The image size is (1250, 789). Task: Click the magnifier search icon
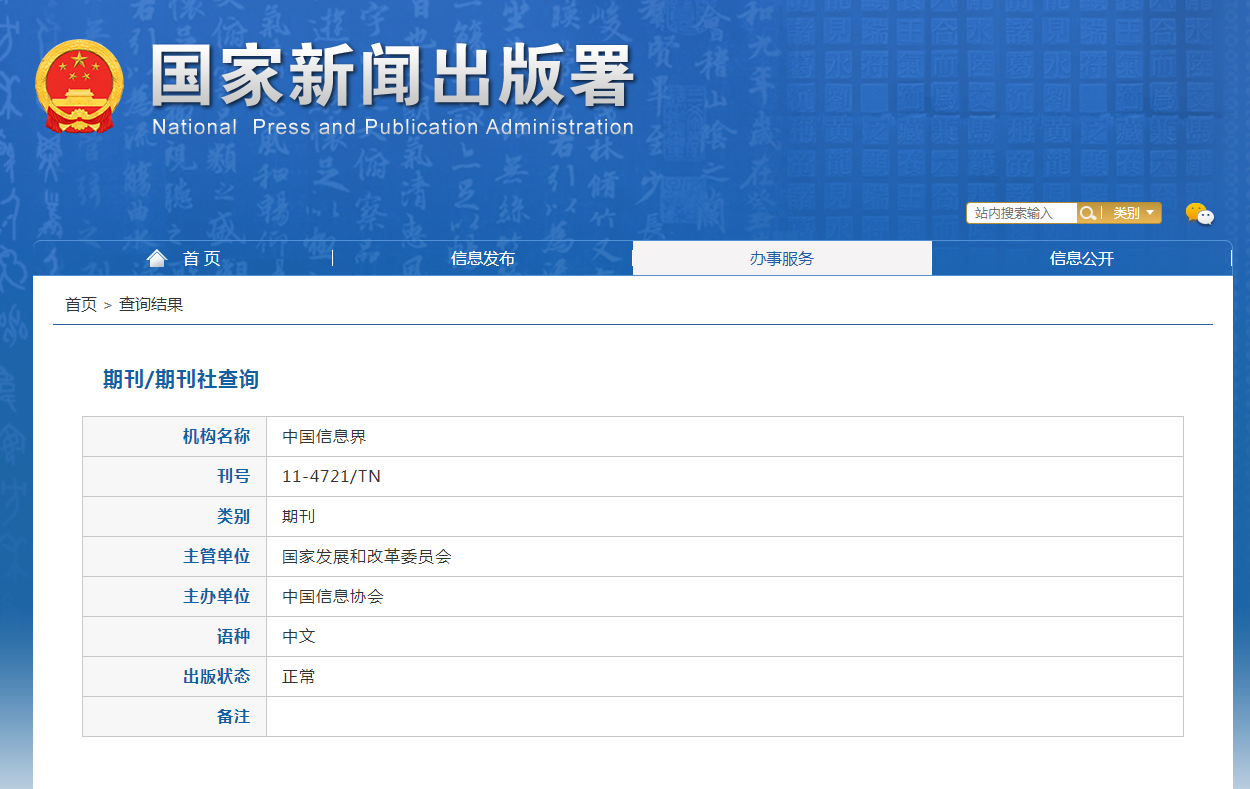(x=1087, y=213)
